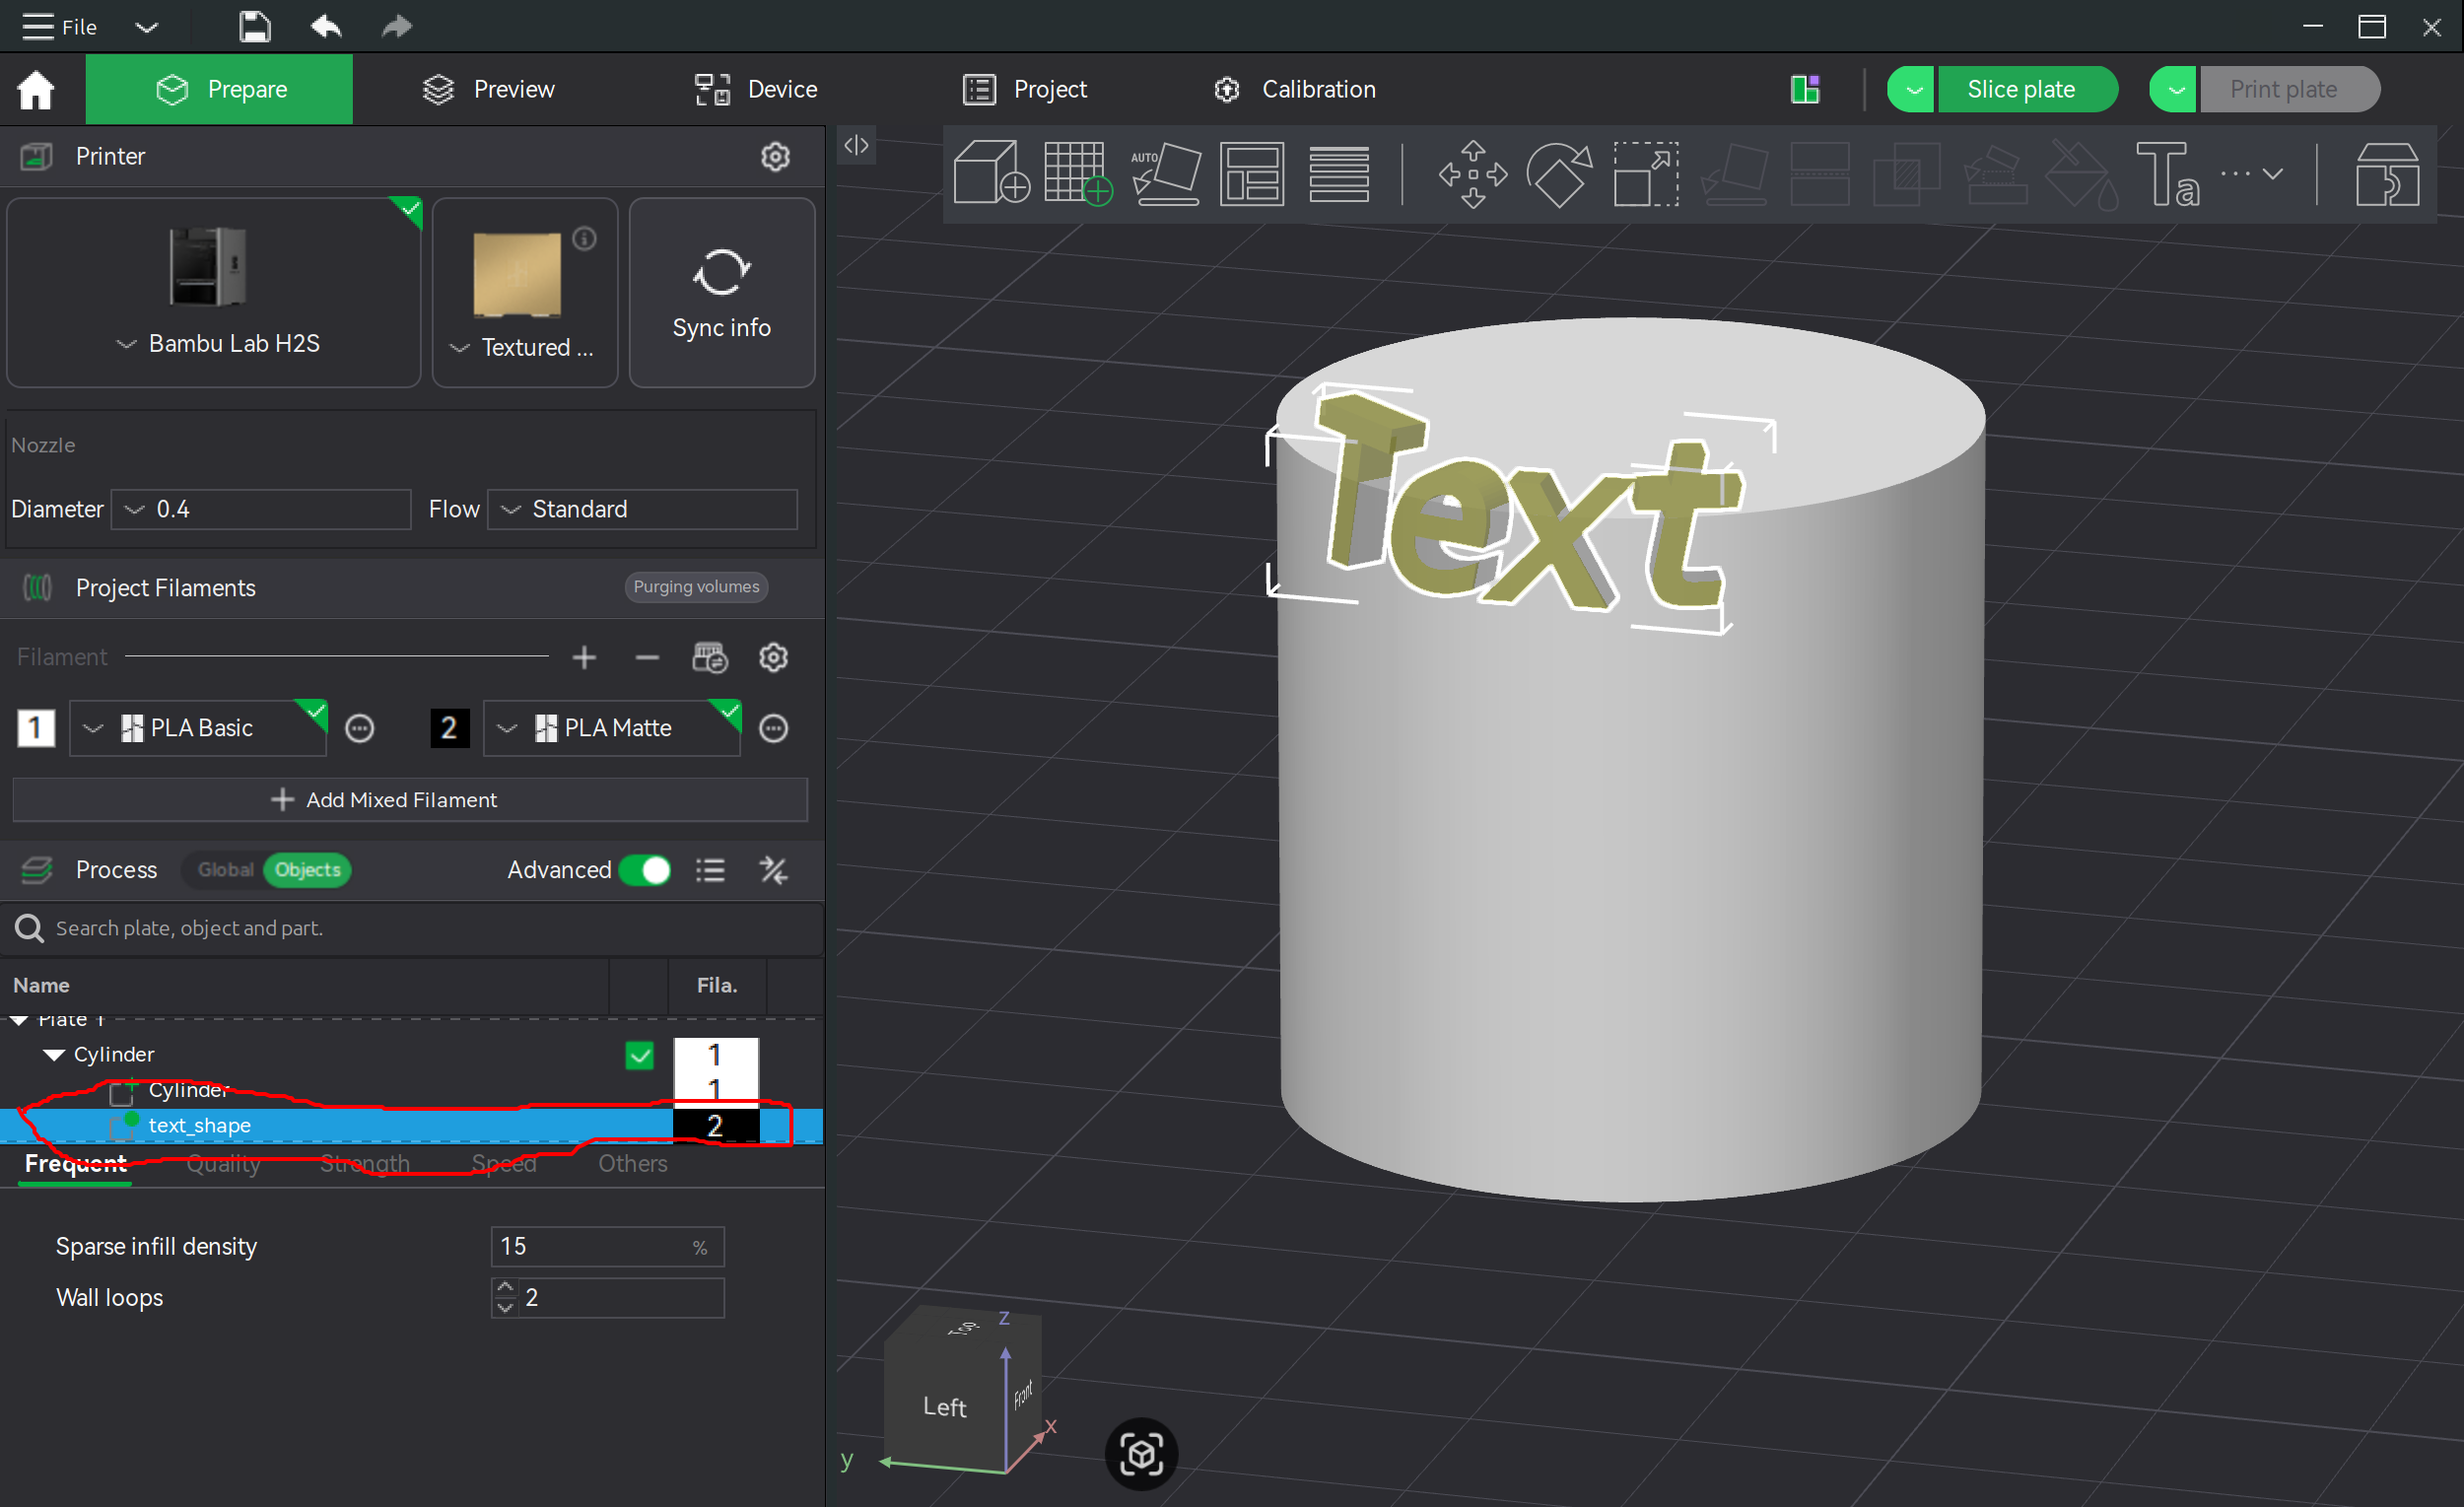Image resolution: width=2464 pixels, height=1507 pixels.
Task: Open layer height lines tool icon
Action: click(x=1339, y=174)
